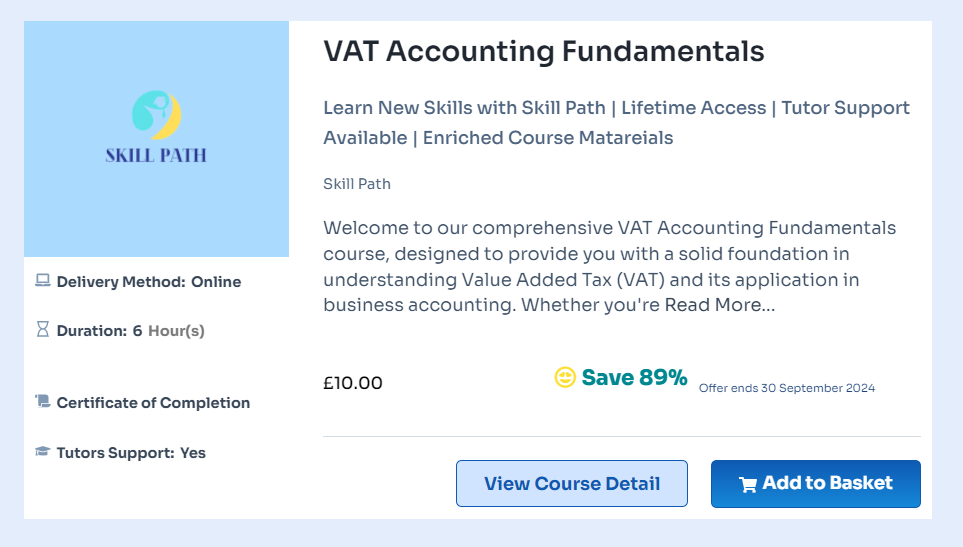Click the smiley face savings icon
The image size is (963, 547).
pos(565,378)
